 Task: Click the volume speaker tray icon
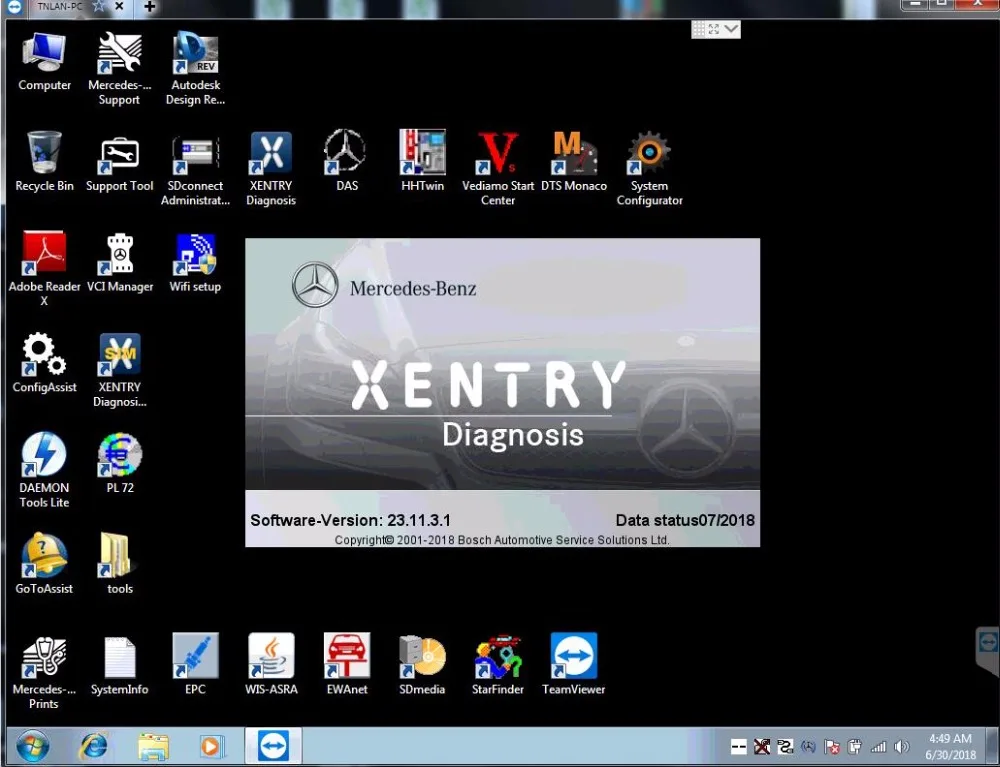[x=901, y=747]
